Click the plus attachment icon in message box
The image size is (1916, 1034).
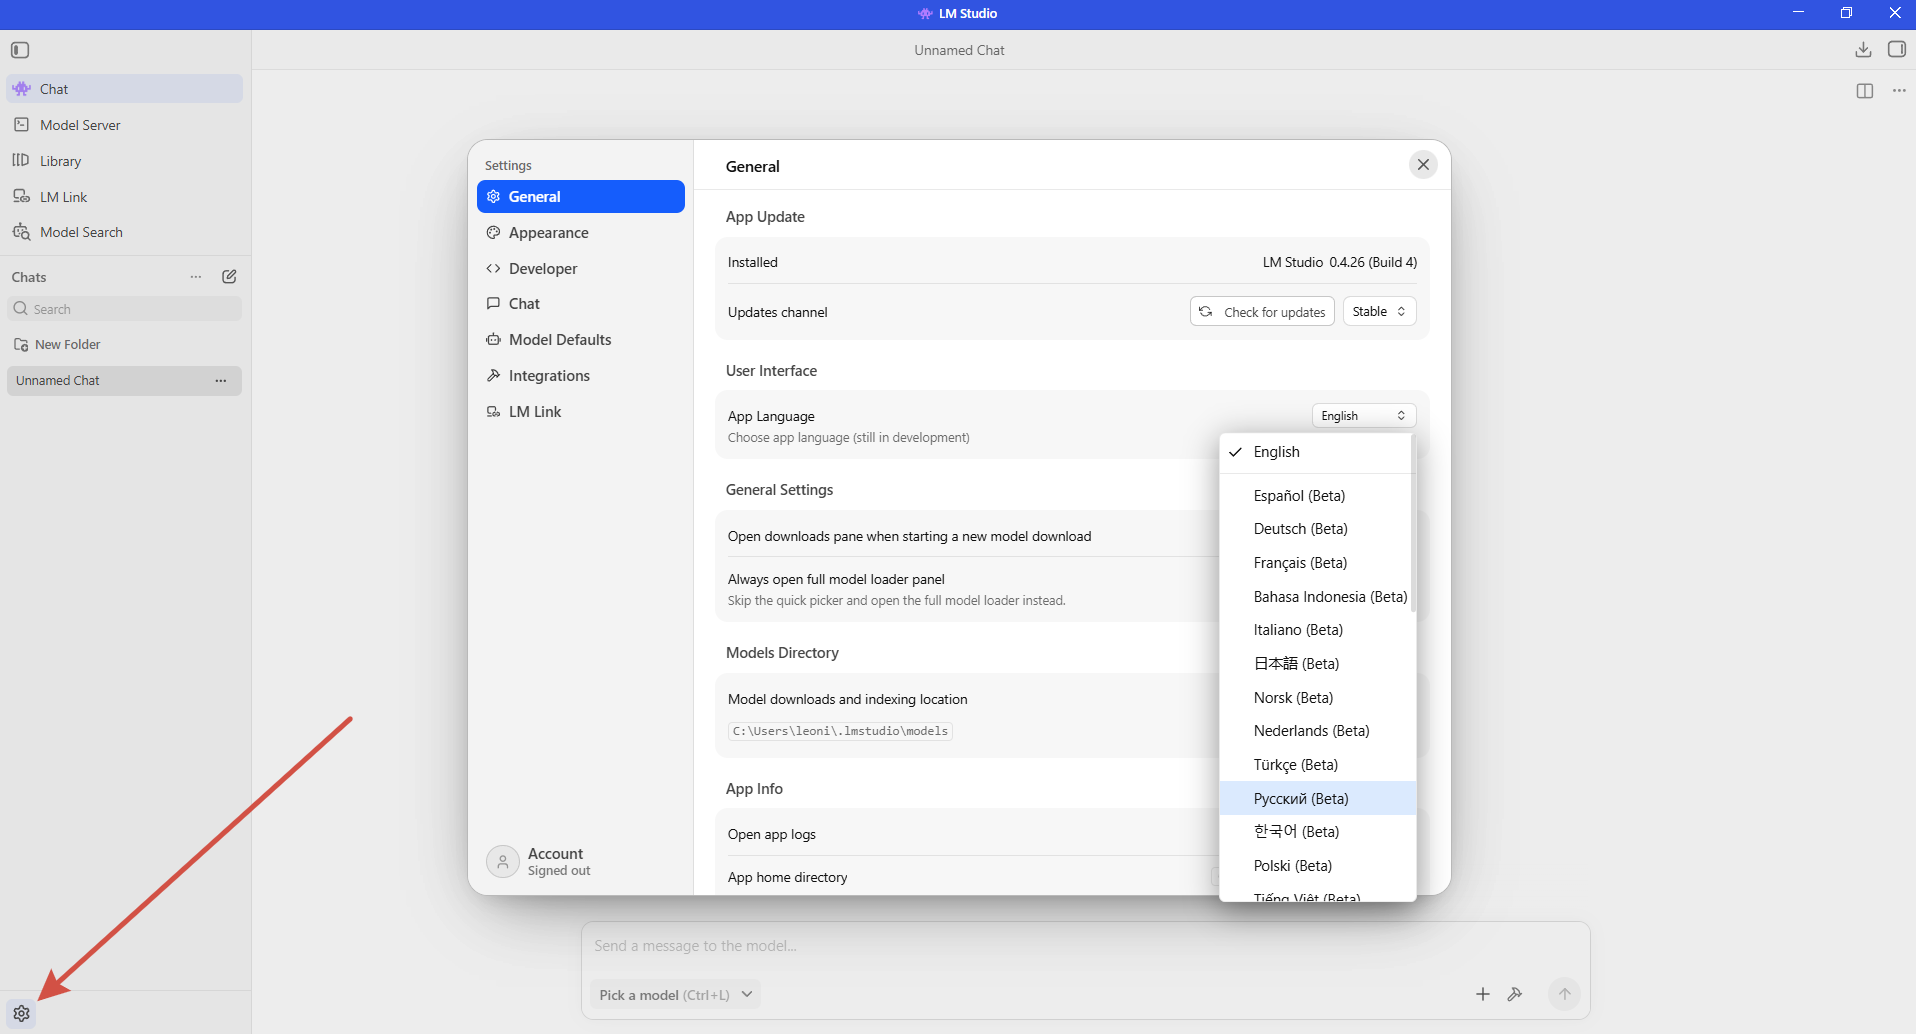click(1483, 994)
